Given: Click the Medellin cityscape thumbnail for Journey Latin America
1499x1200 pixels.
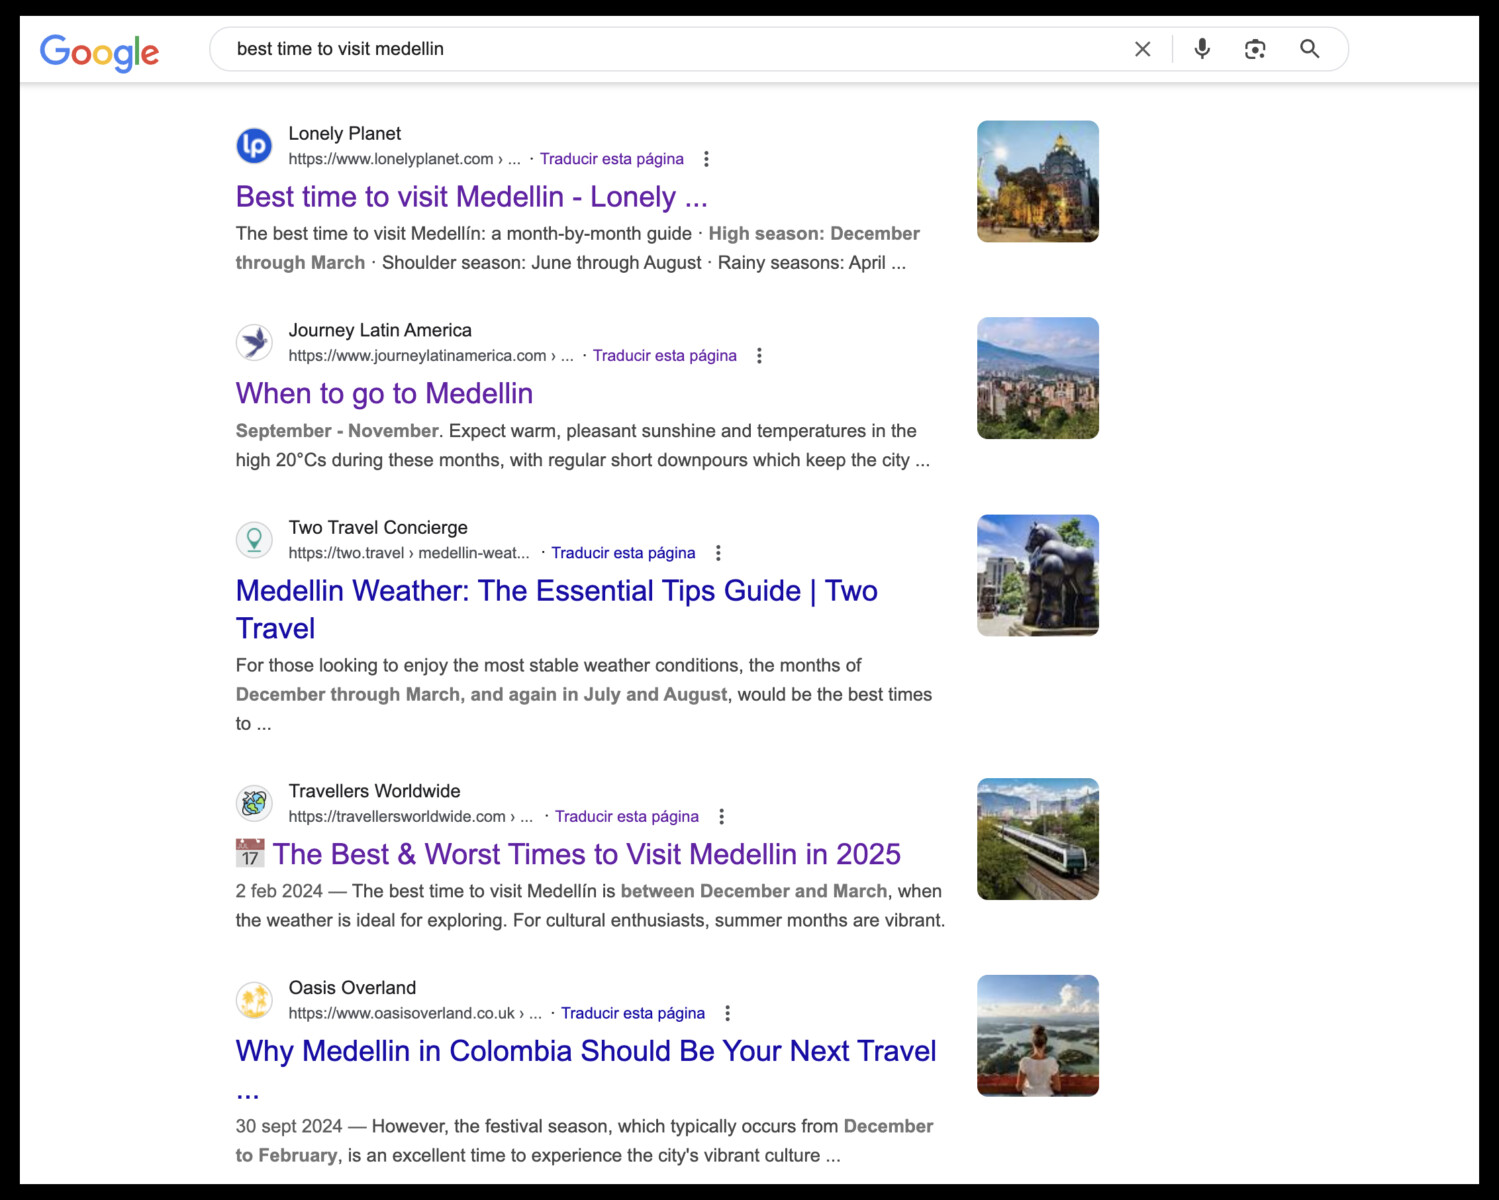Looking at the screenshot, I should 1038,378.
